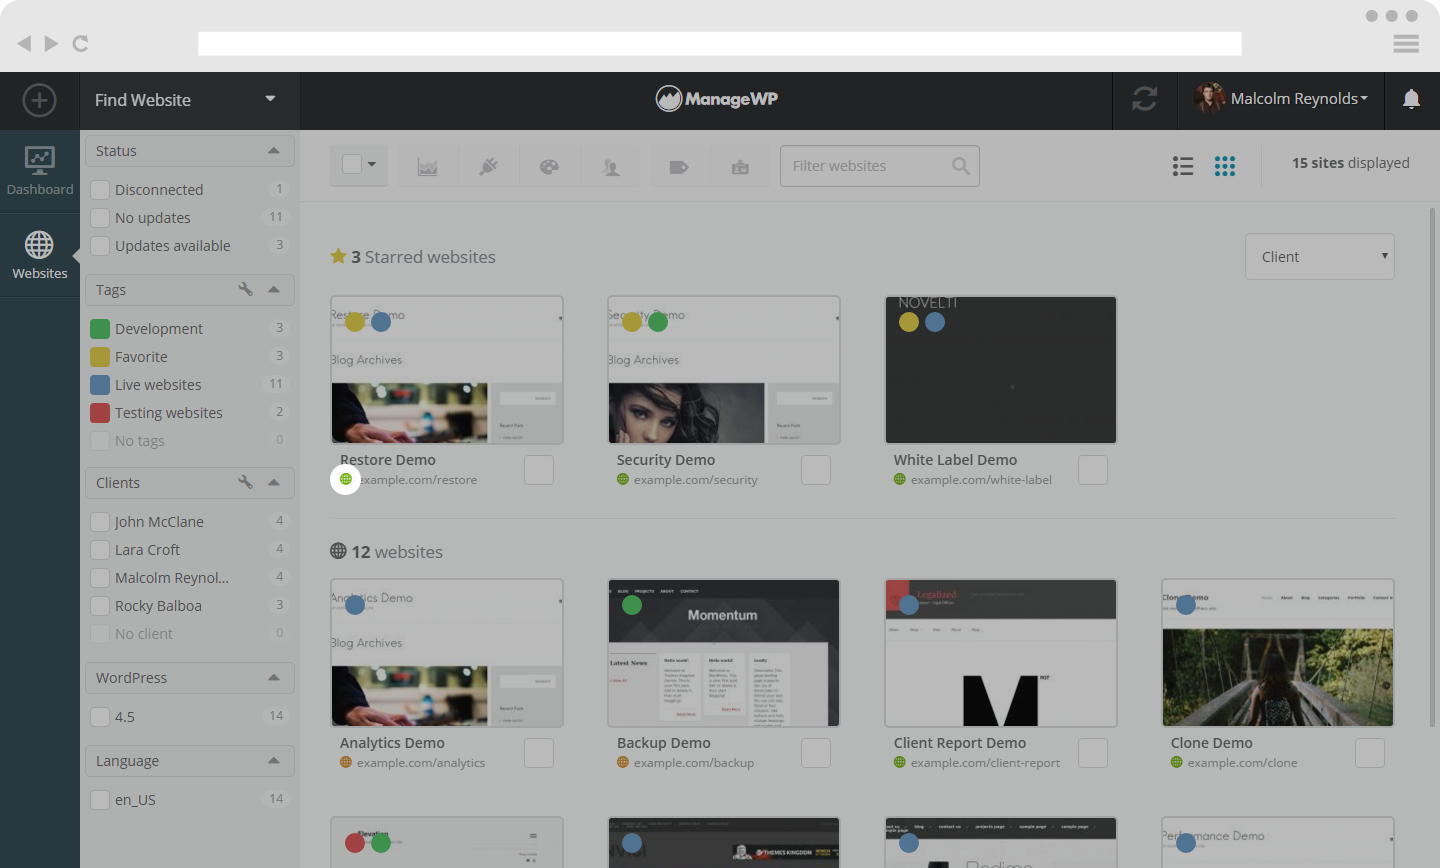The width and height of the screenshot is (1440, 868).
Task: Click the tag label icon in toolbar
Action: point(679,166)
